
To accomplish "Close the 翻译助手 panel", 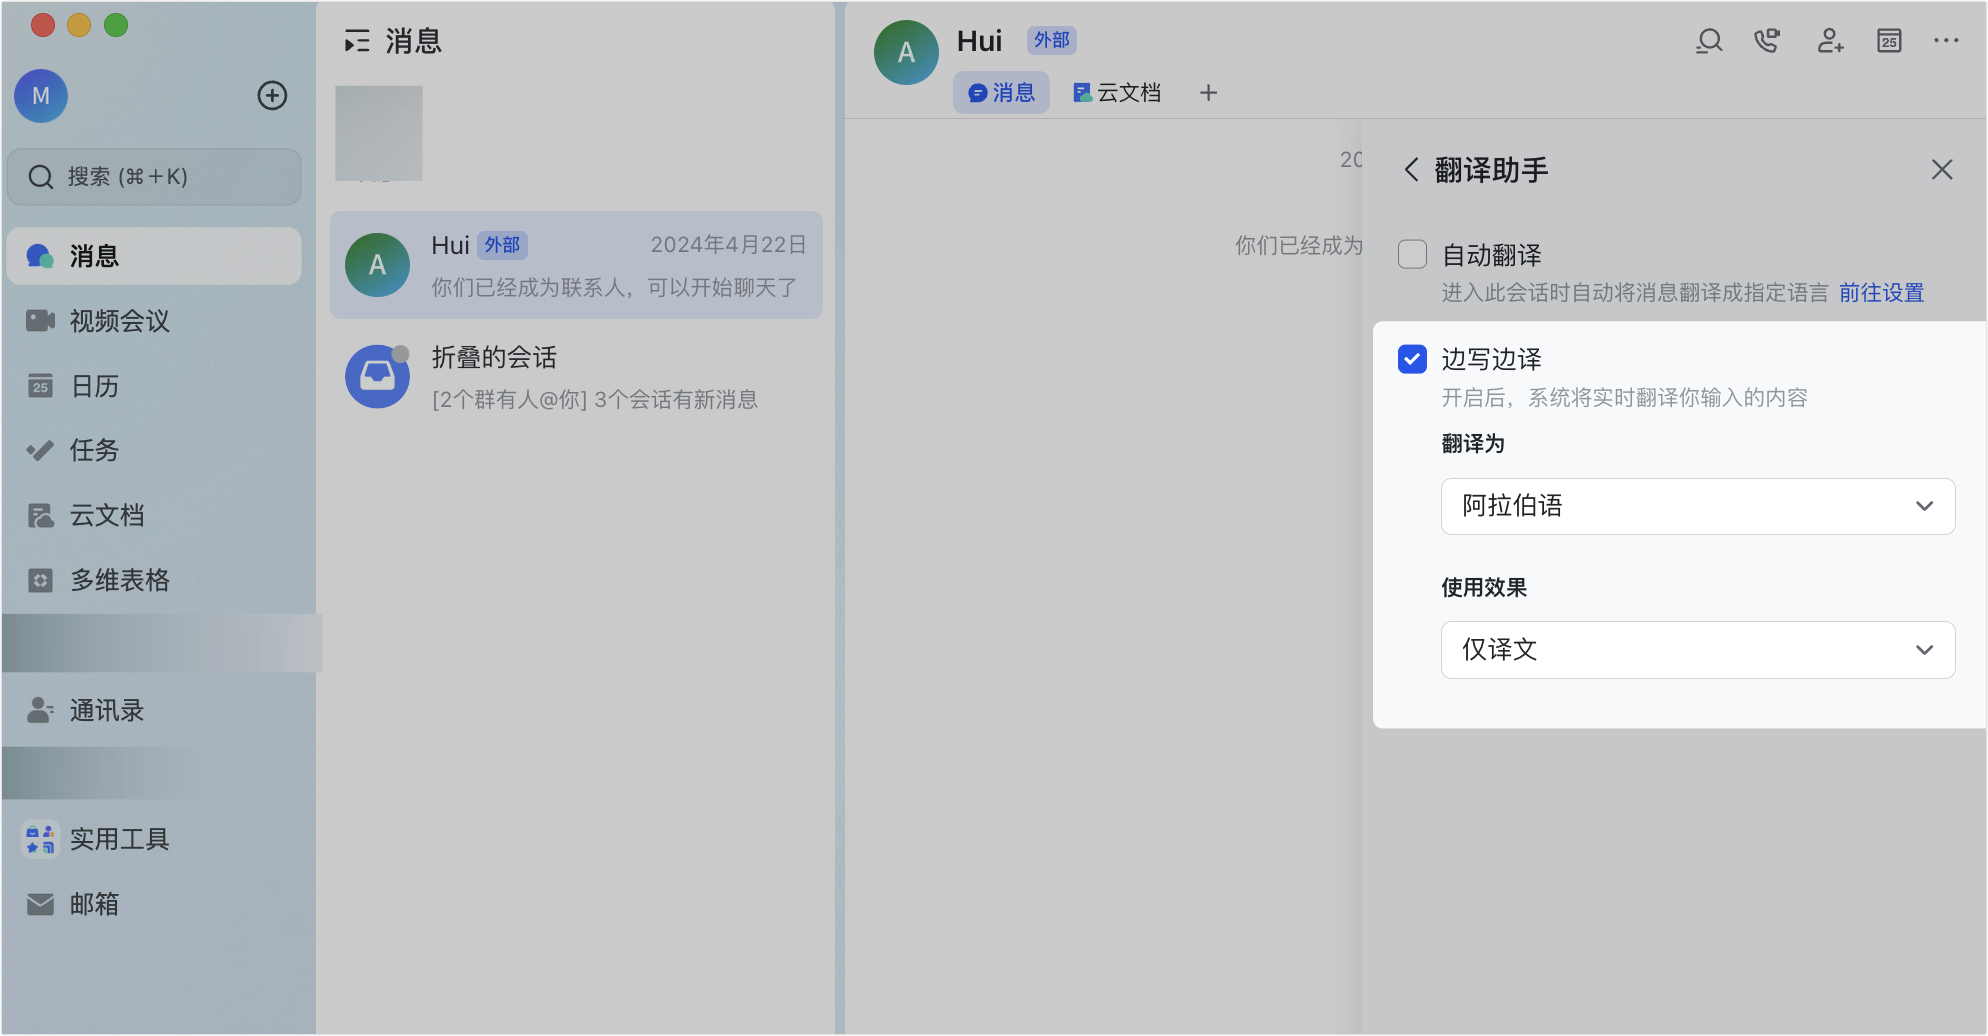I will tap(1941, 170).
